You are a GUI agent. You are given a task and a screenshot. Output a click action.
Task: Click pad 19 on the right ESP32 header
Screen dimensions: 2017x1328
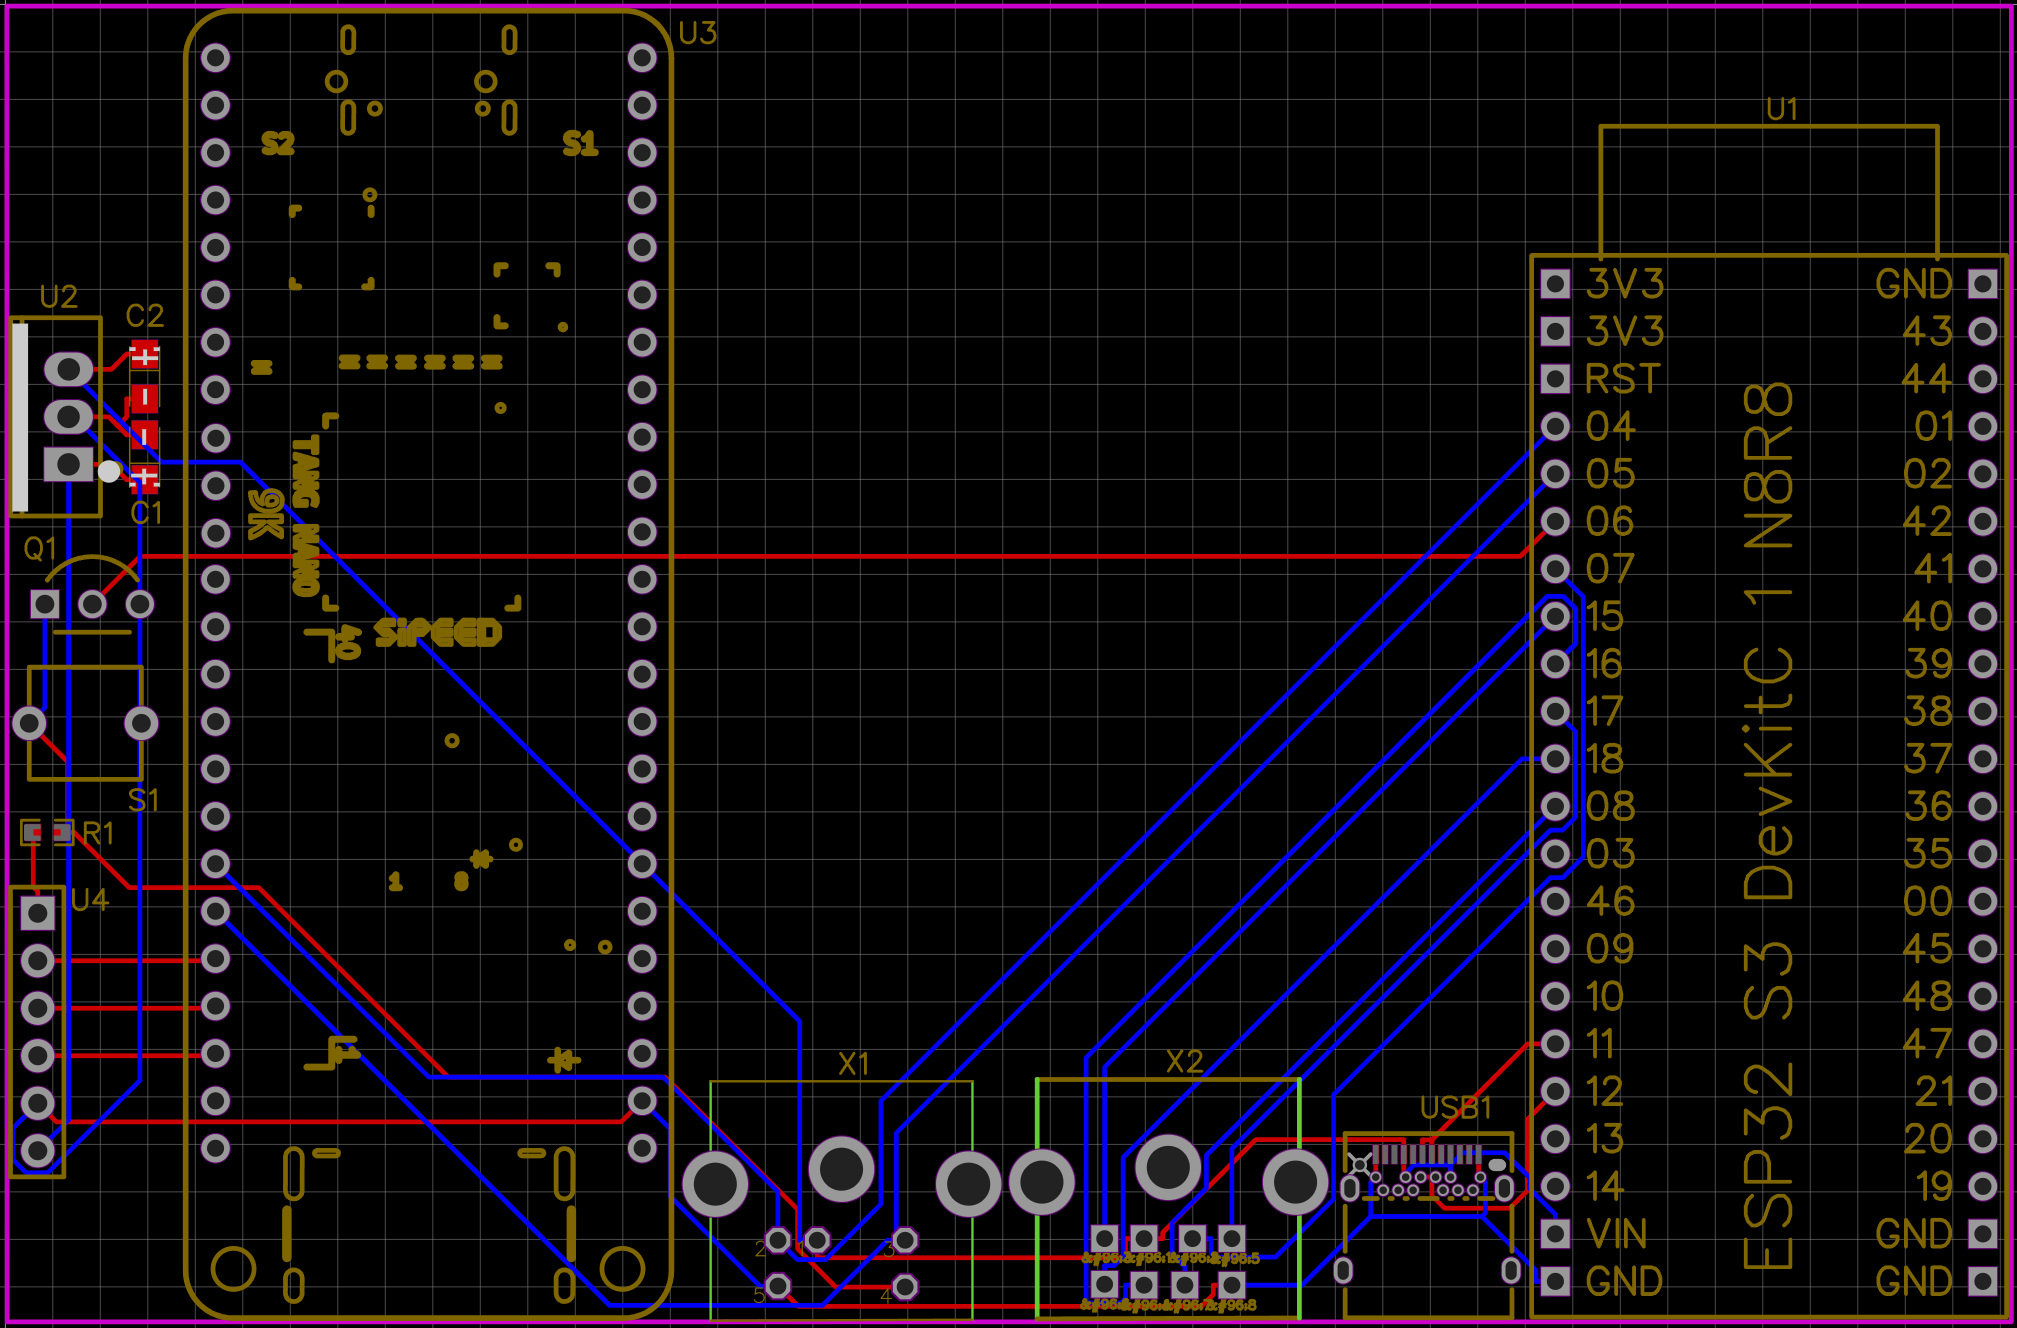click(1982, 1186)
